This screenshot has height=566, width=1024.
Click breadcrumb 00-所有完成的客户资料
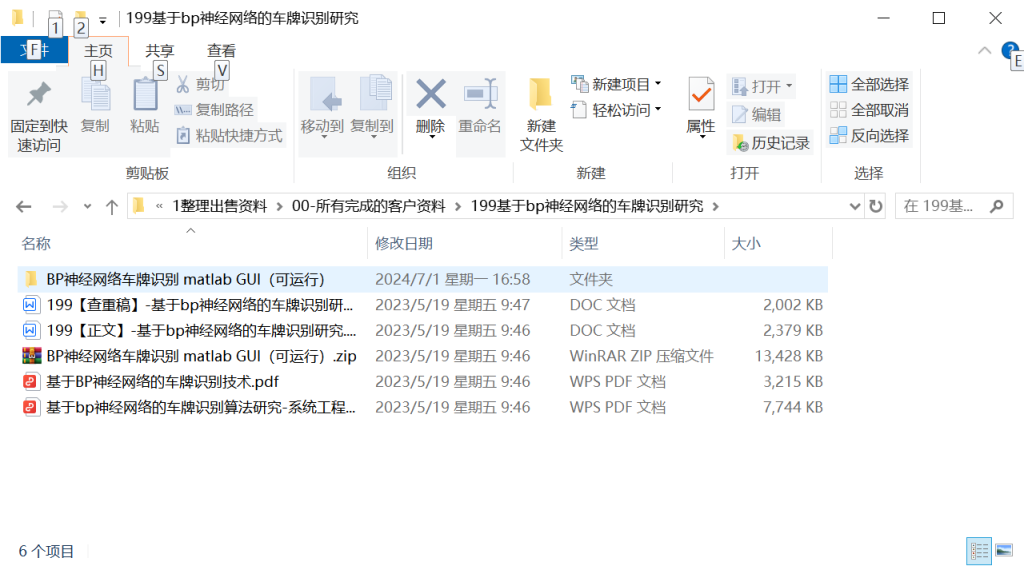(368, 206)
